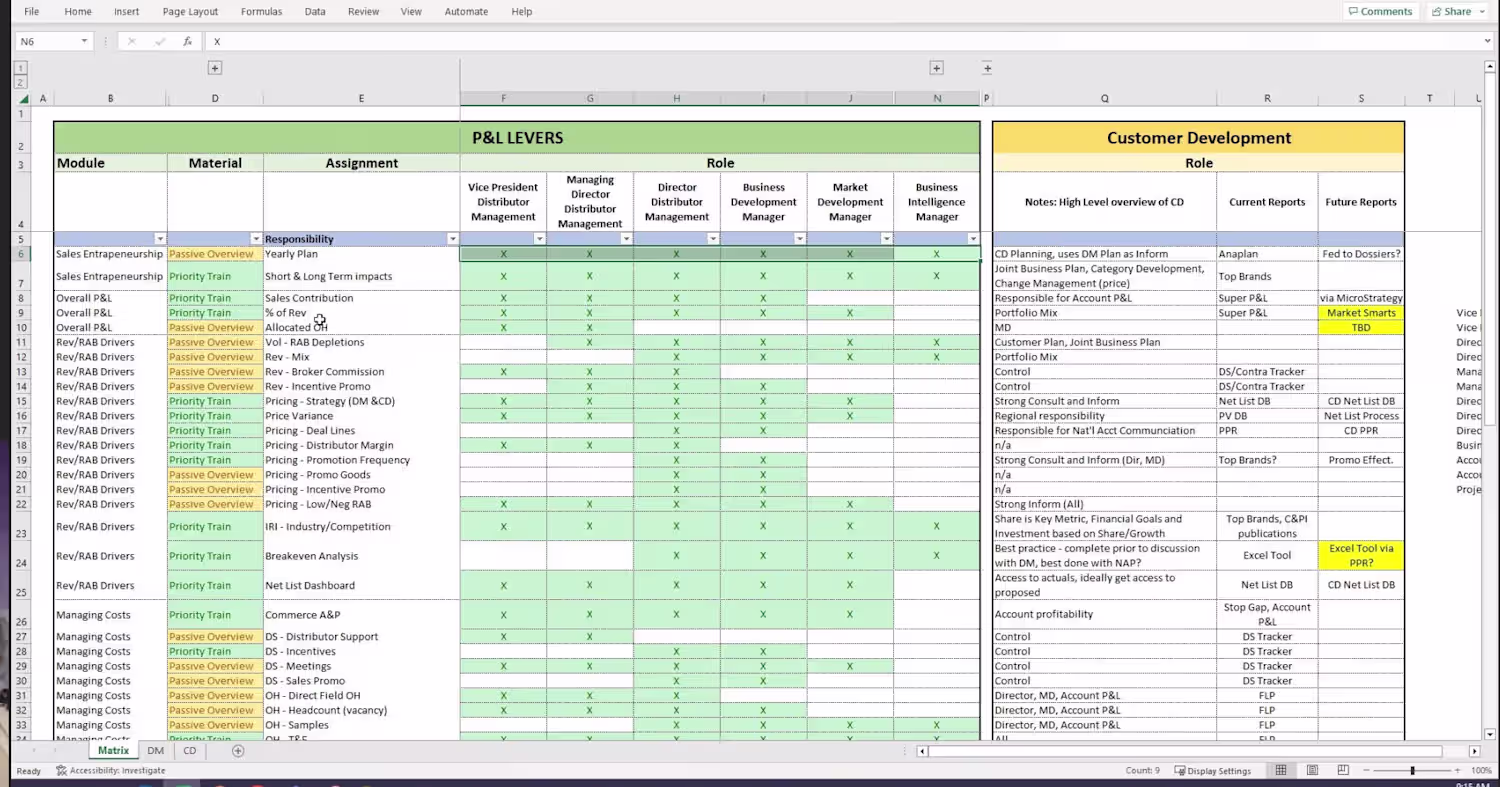
Task: Select the 'Anaplan' cell in Current Reports
Action: click(x=1267, y=254)
